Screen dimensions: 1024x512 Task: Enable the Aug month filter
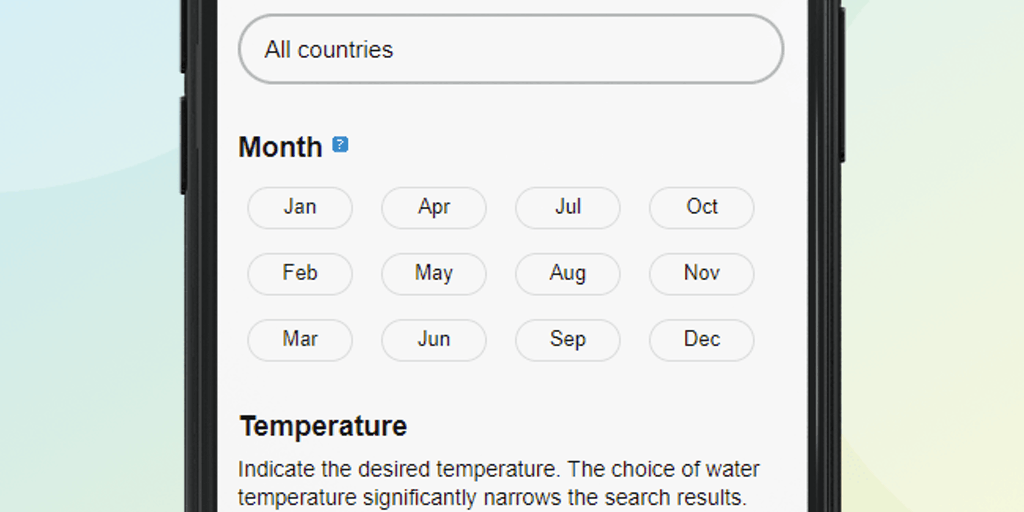click(x=568, y=273)
